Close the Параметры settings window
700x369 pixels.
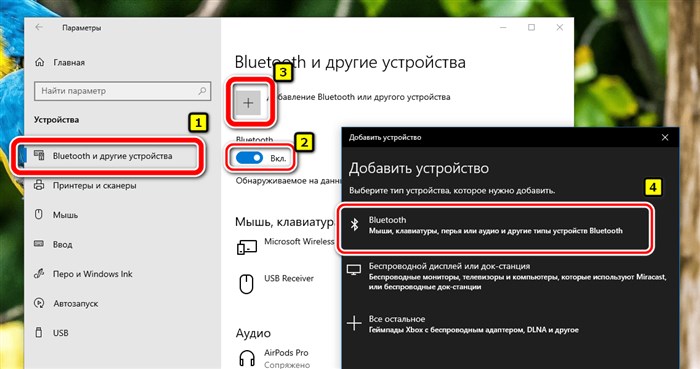click(x=560, y=27)
